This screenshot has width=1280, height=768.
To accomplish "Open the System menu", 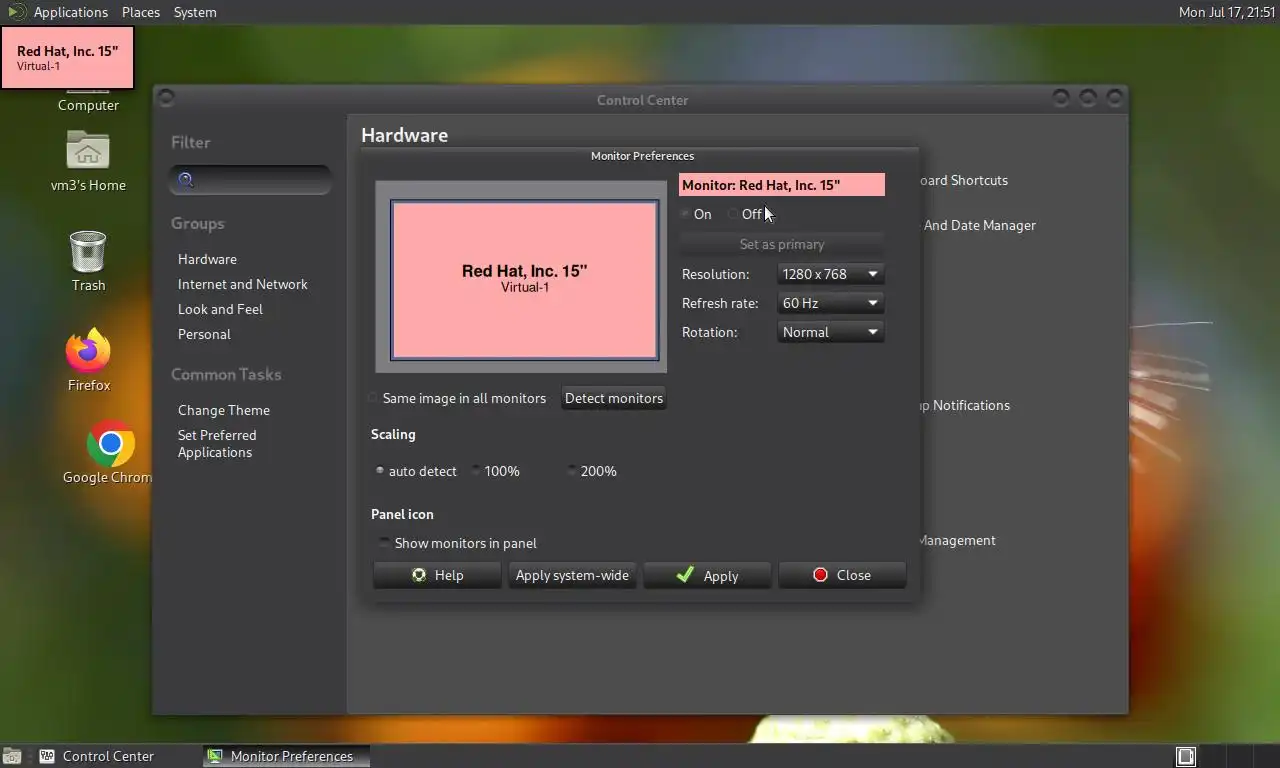I will [195, 12].
